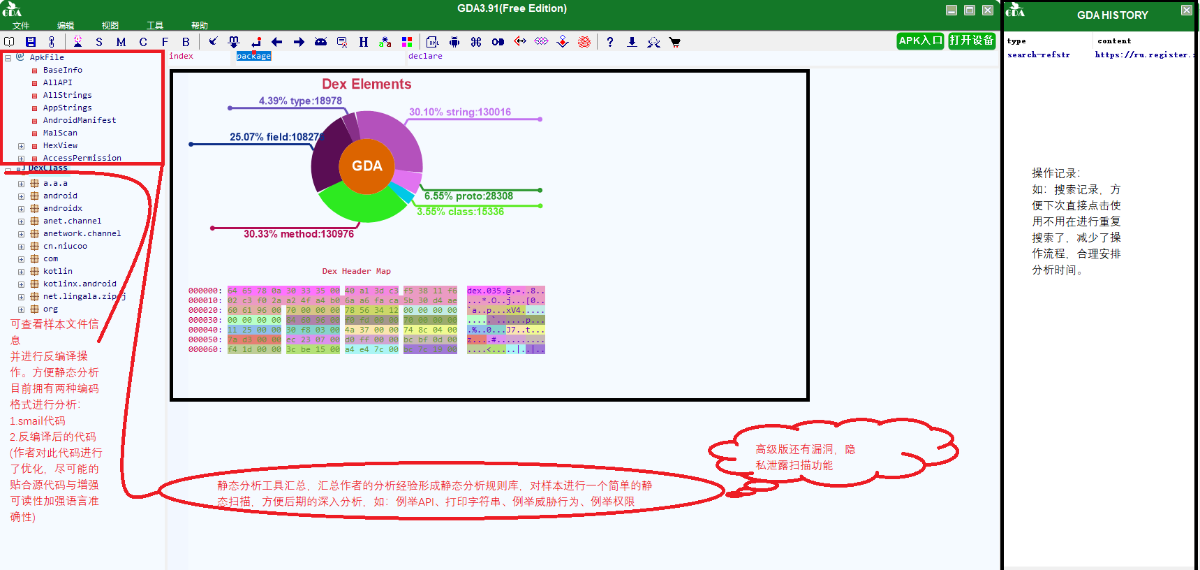Click the M letter toolbar icon
The height and width of the screenshot is (570, 1200).
tap(121, 42)
